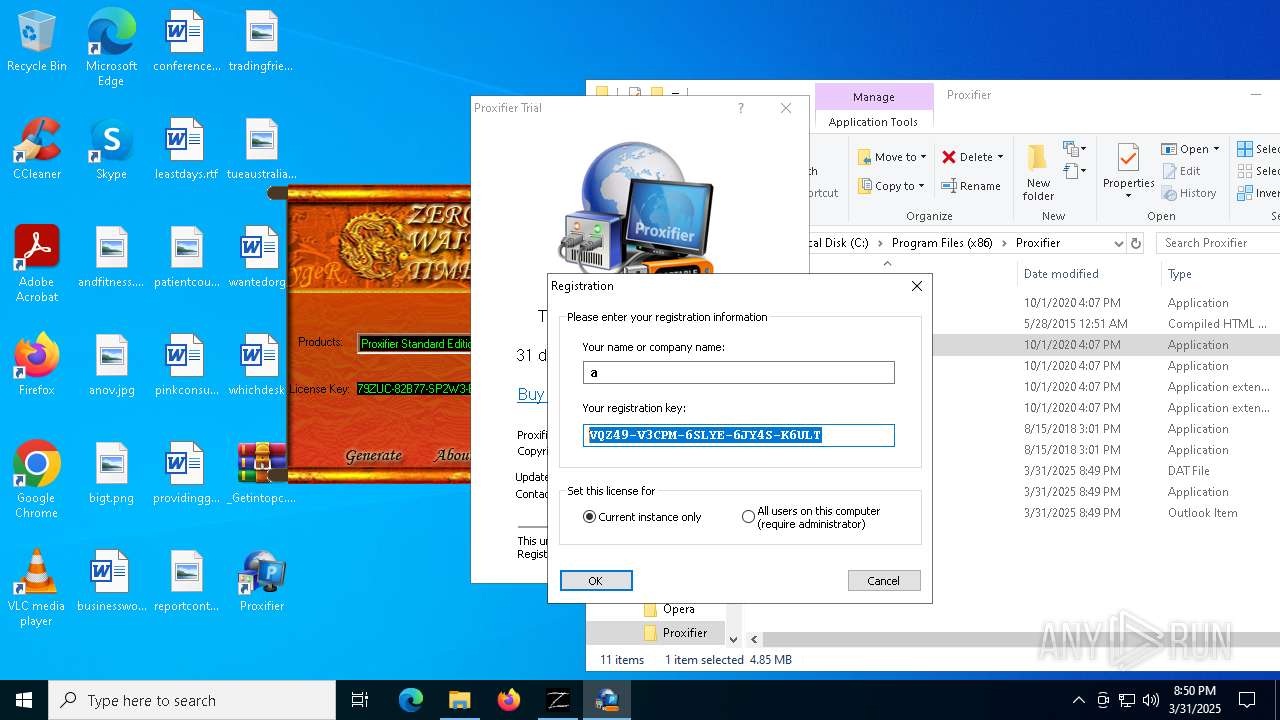Select All users on this computer option
This screenshot has width=1280, height=720.
tap(748, 517)
